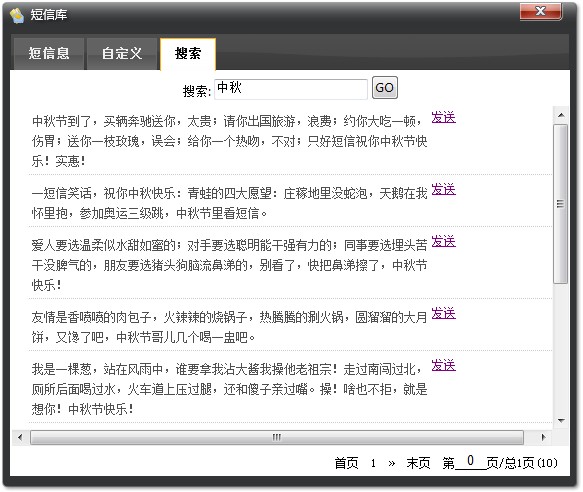This screenshot has width=583, height=492.
Task: Click the 短信库 app icon in title bar
Action: point(17,15)
